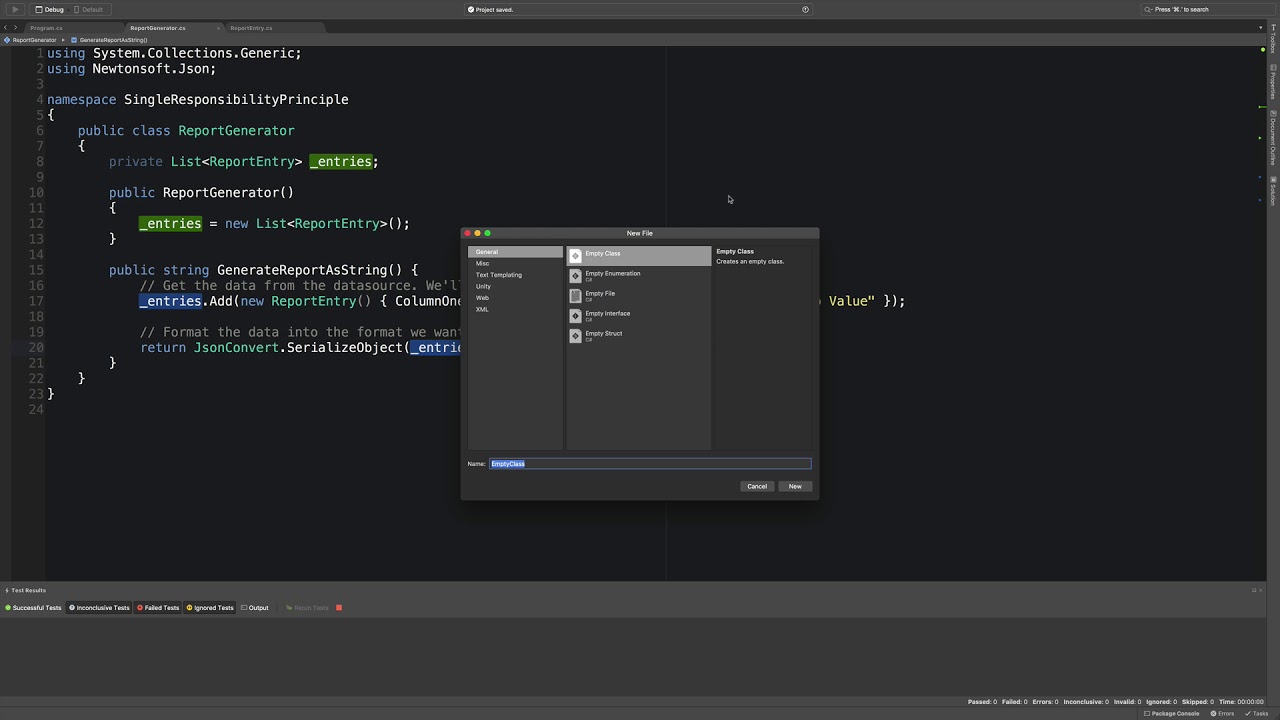Screen dimensions: 1280x720
Task: Navigate back with the left arrow
Action: 6,28
